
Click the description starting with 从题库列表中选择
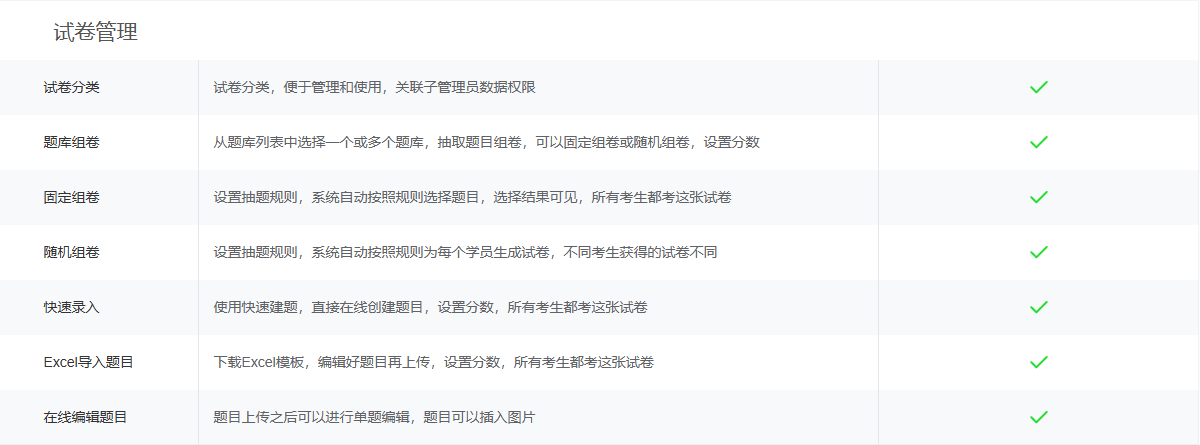coord(486,142)
